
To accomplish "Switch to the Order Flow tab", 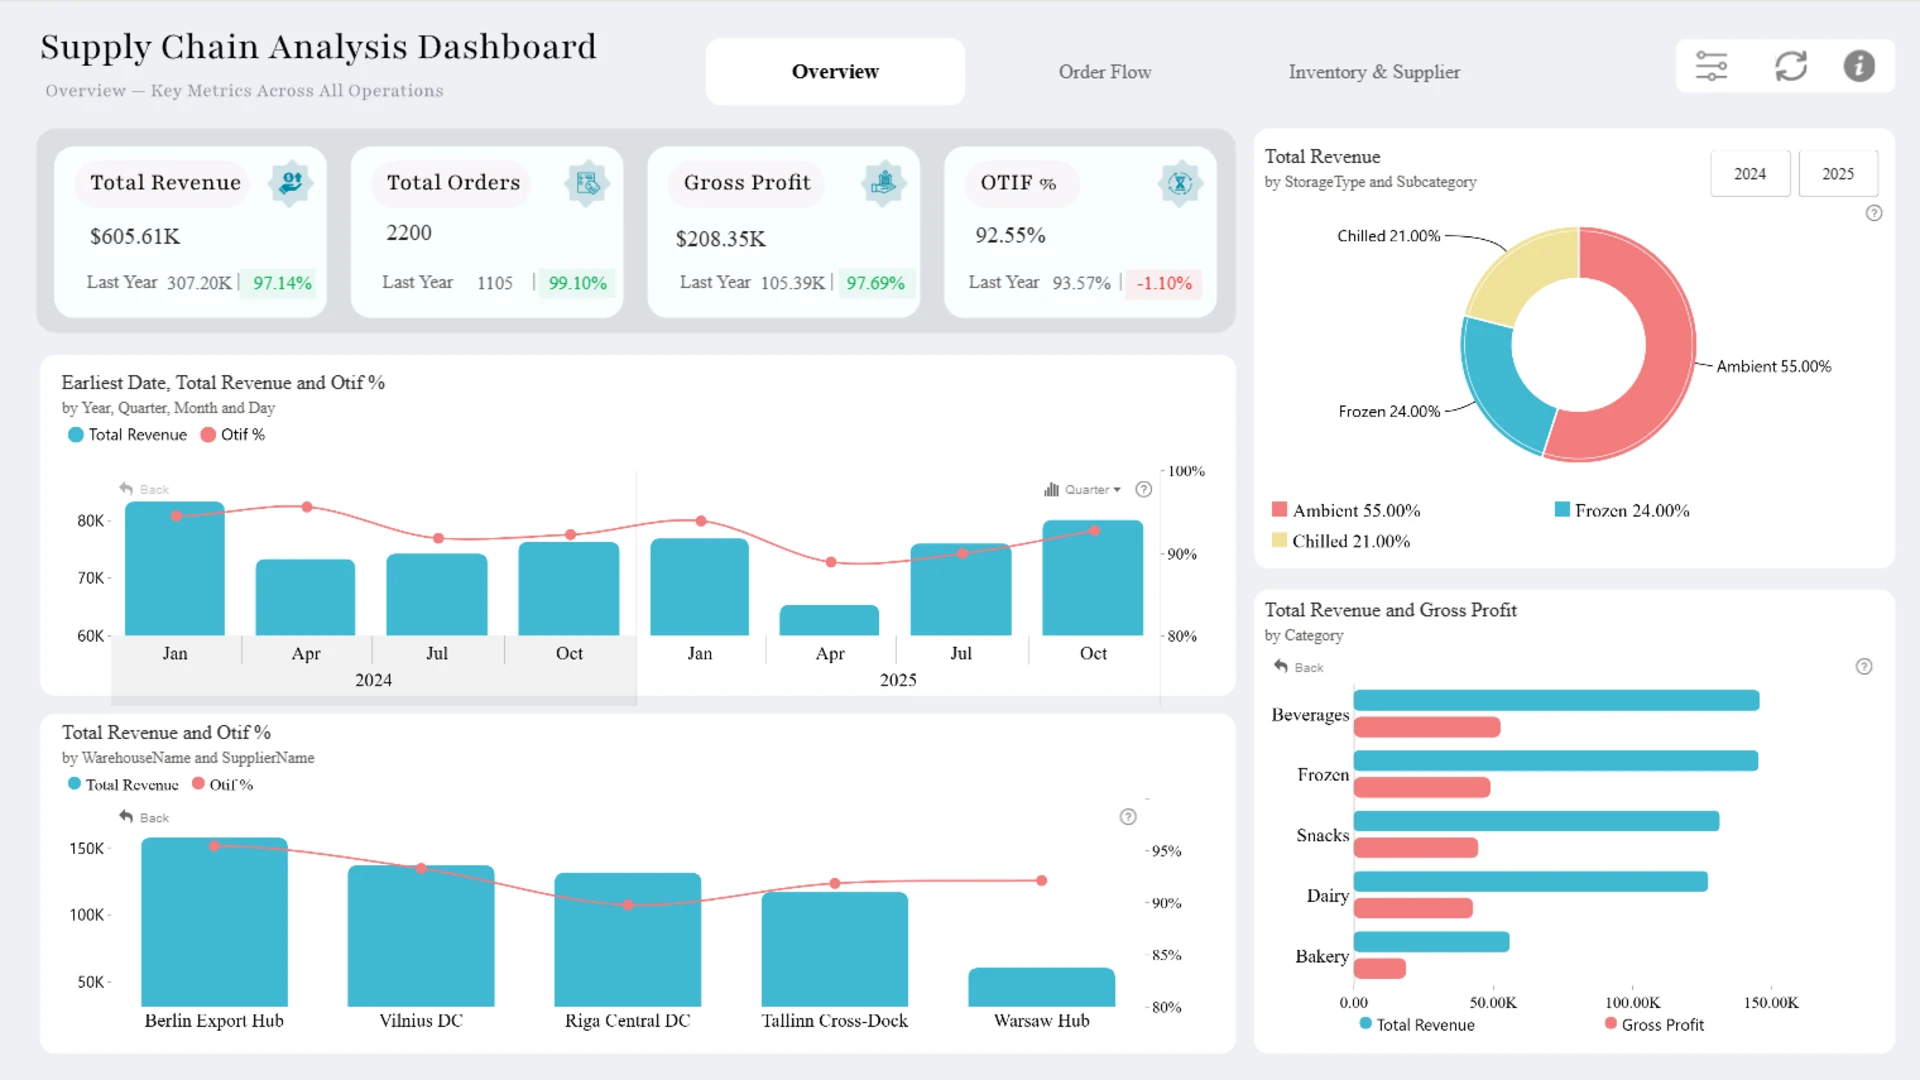I will pos(1105,72).
